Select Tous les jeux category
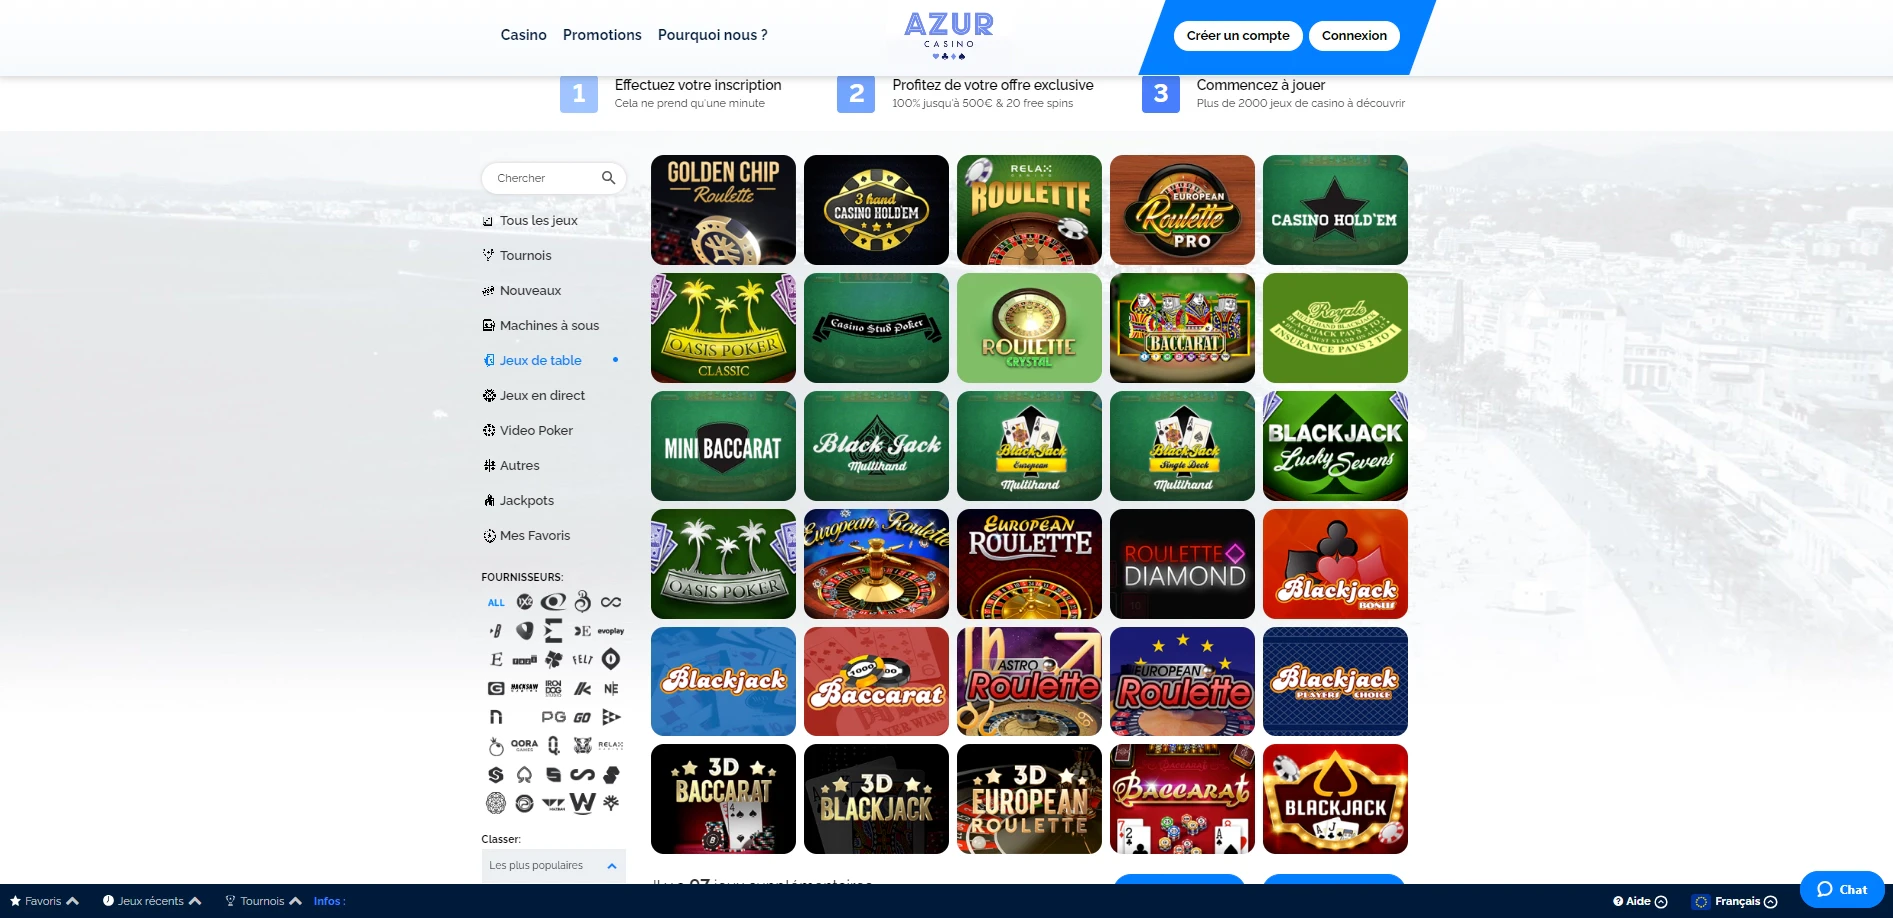This screenshot has width=1893, height=918. tap(538, 220)
